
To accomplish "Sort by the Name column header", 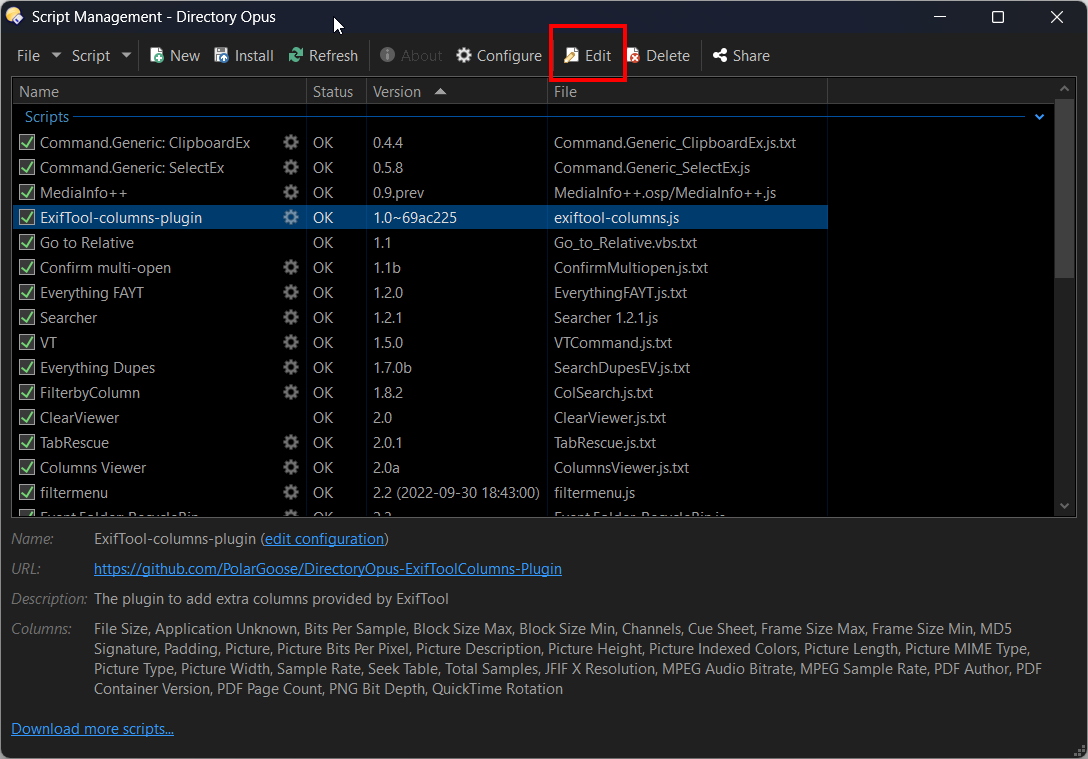I will pos(159,92).
